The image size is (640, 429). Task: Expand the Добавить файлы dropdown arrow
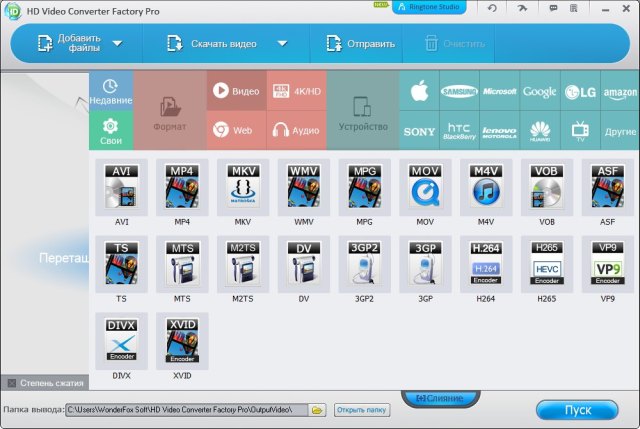coord(118,44)
